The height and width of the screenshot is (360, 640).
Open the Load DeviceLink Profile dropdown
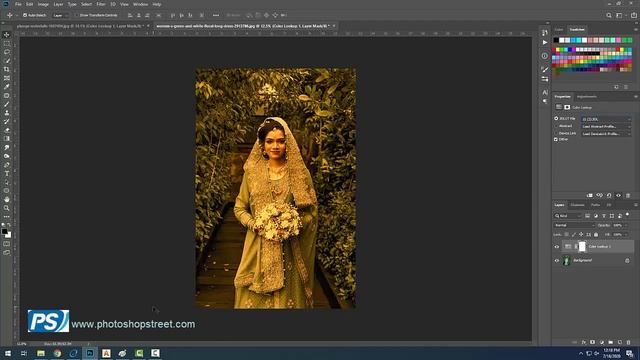pos(606,133)
